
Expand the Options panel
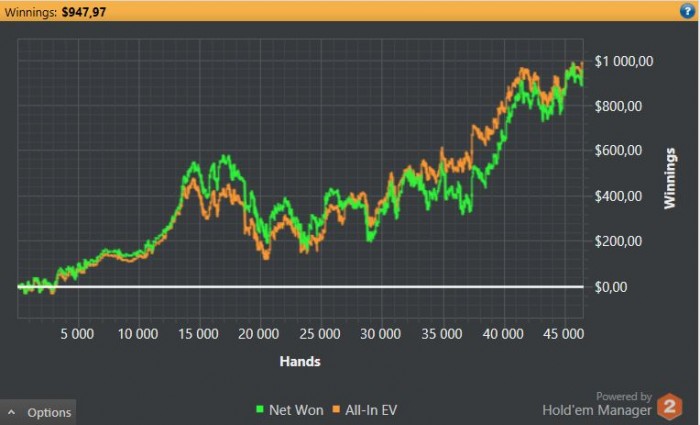click(38, 412)
